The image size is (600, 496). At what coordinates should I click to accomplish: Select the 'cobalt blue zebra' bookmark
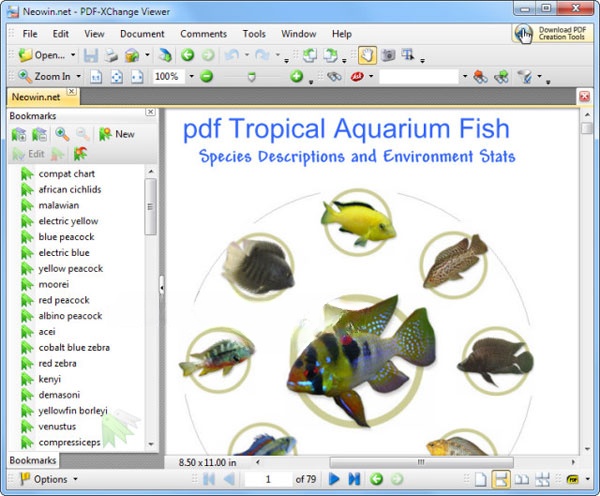point(74,348)
